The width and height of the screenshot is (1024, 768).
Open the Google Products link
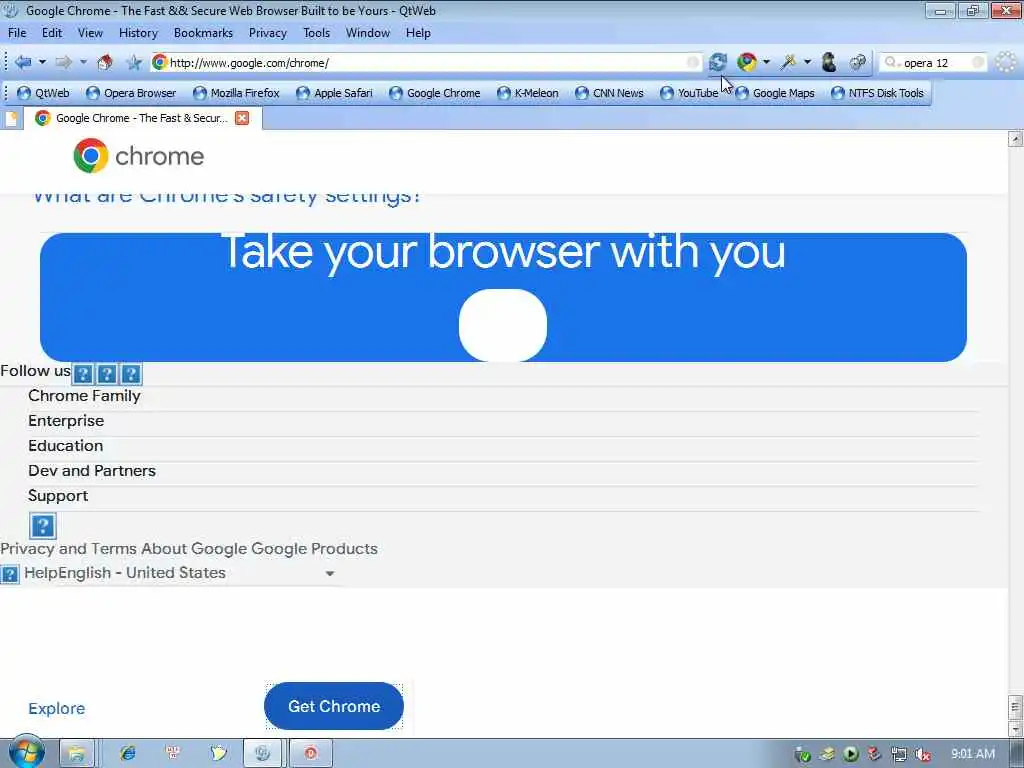coord(314,549)
